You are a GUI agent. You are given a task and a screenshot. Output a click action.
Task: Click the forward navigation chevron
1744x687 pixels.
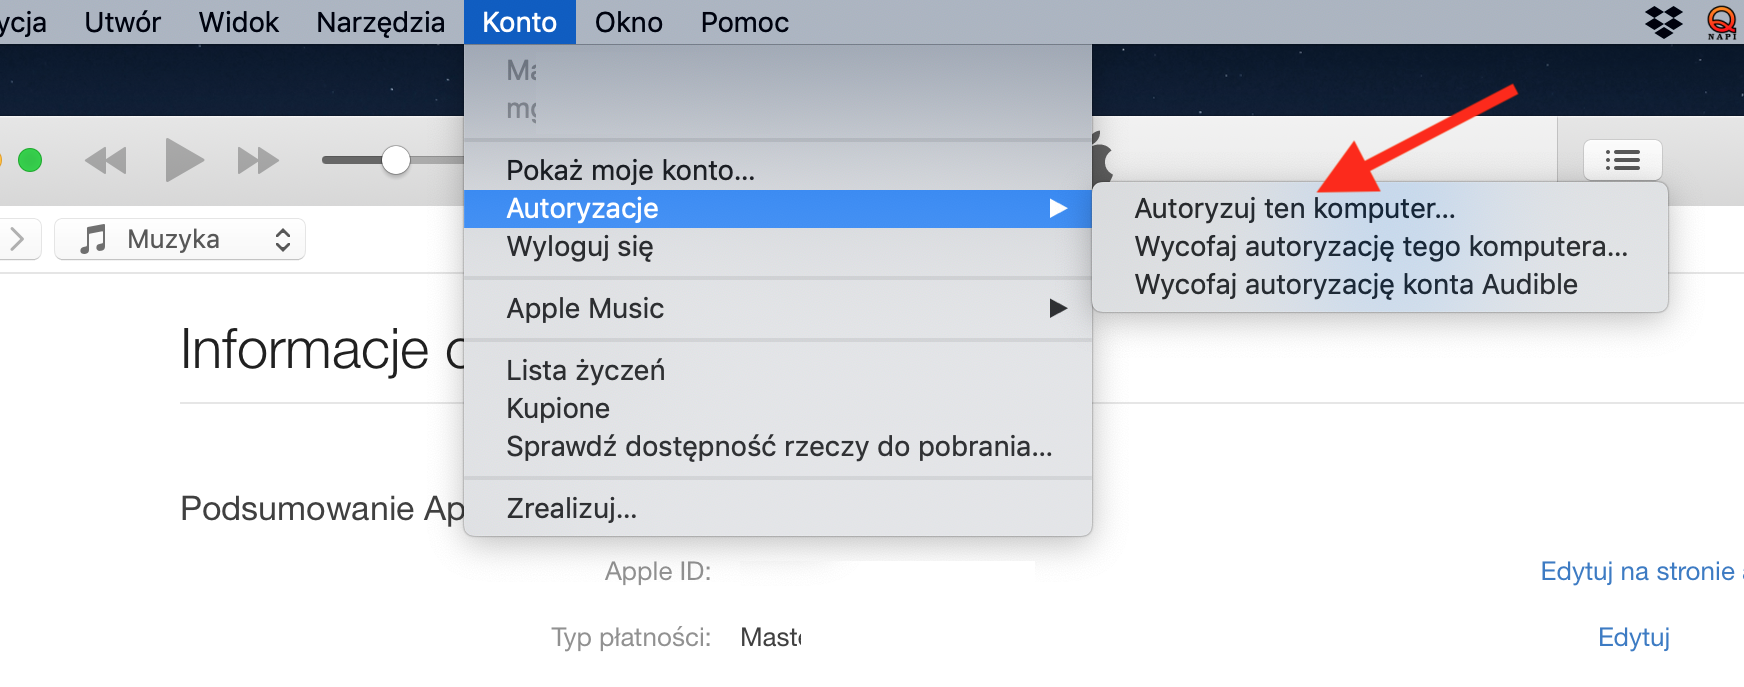point(17,239)
